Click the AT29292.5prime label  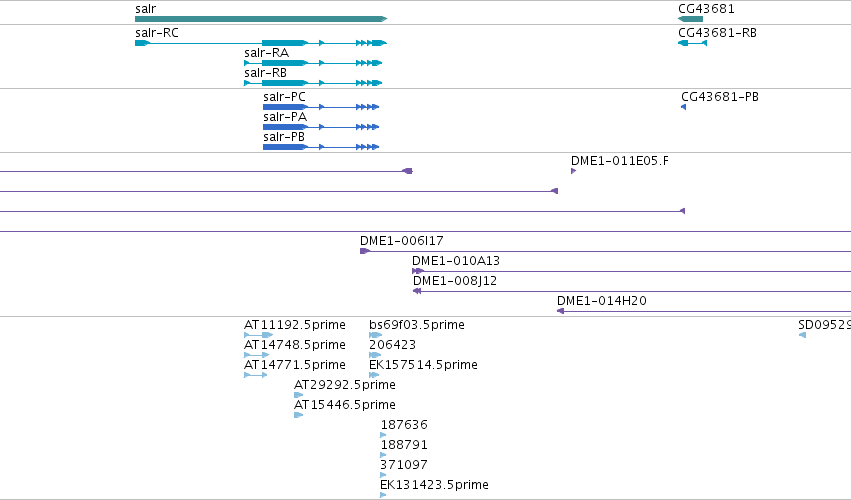345,385
